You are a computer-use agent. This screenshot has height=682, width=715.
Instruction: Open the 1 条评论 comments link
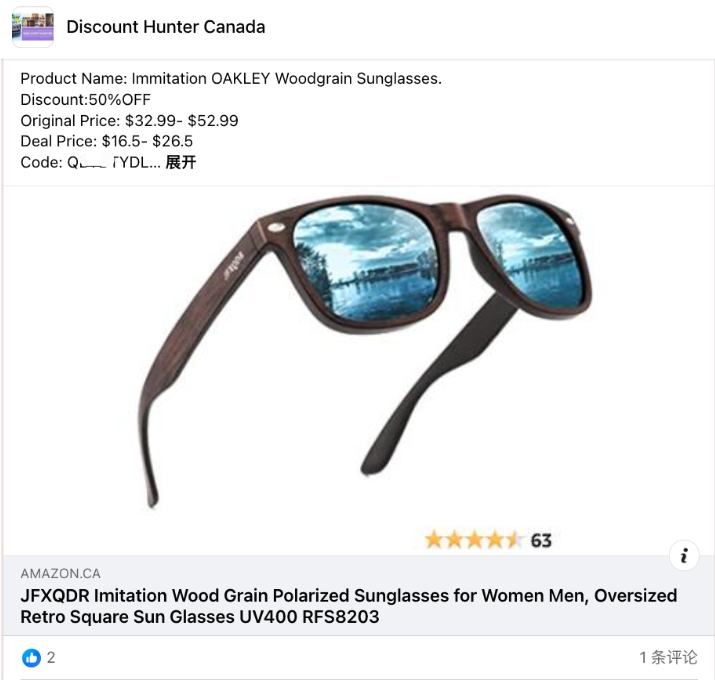coord(668,657)
